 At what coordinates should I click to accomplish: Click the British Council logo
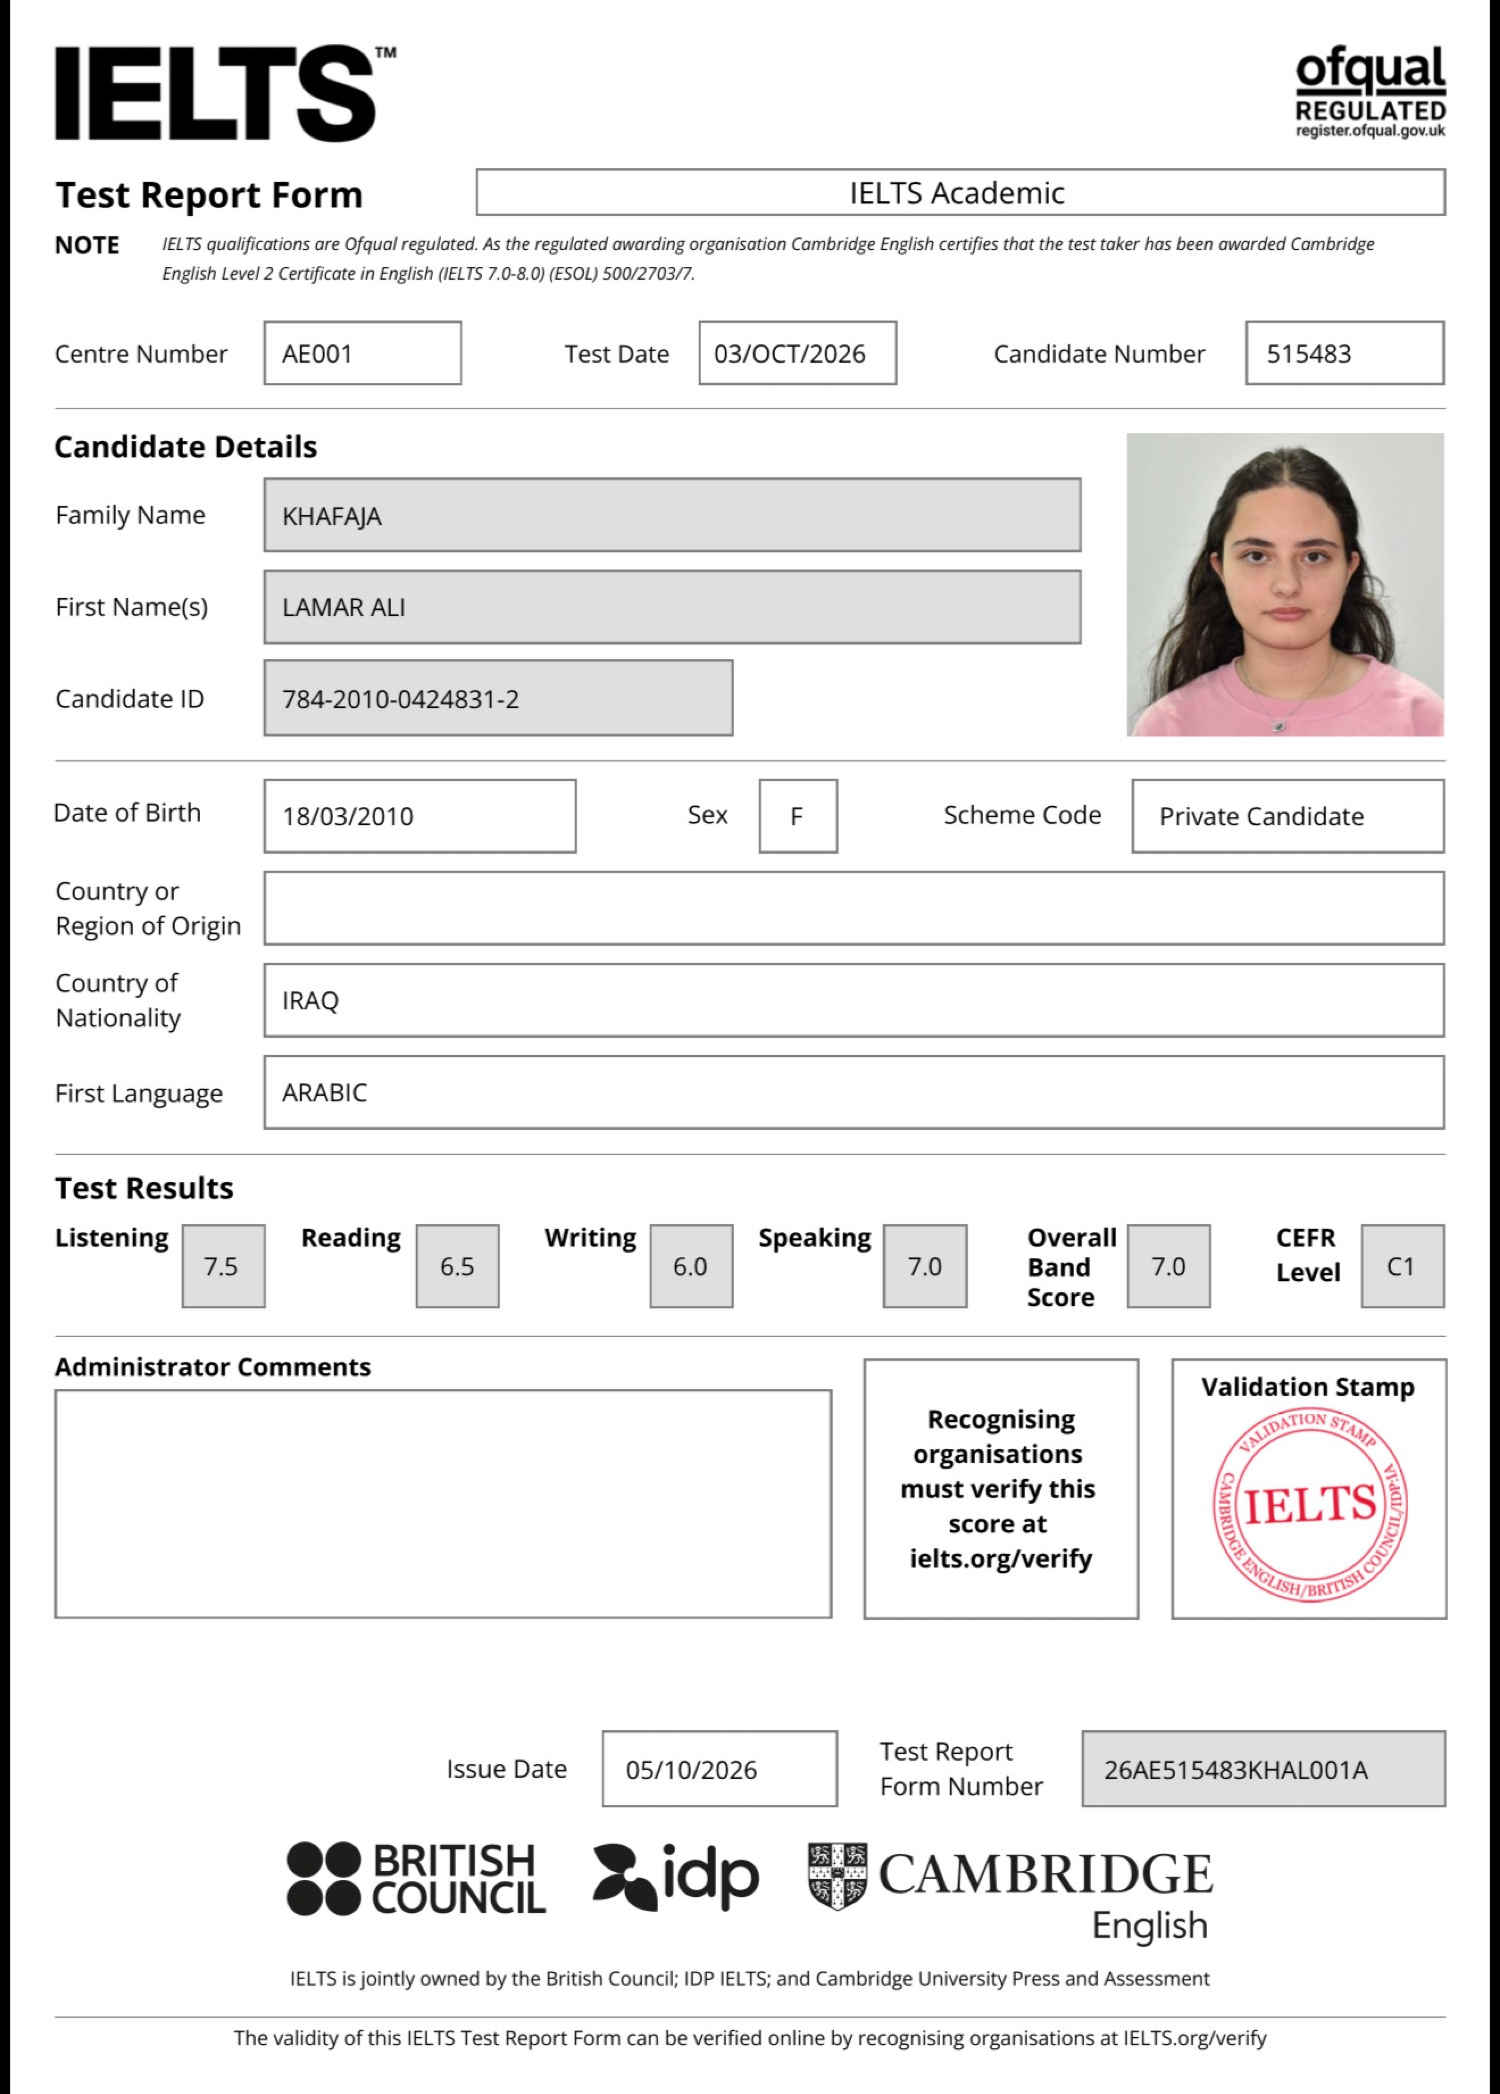tap(416, 1878)
